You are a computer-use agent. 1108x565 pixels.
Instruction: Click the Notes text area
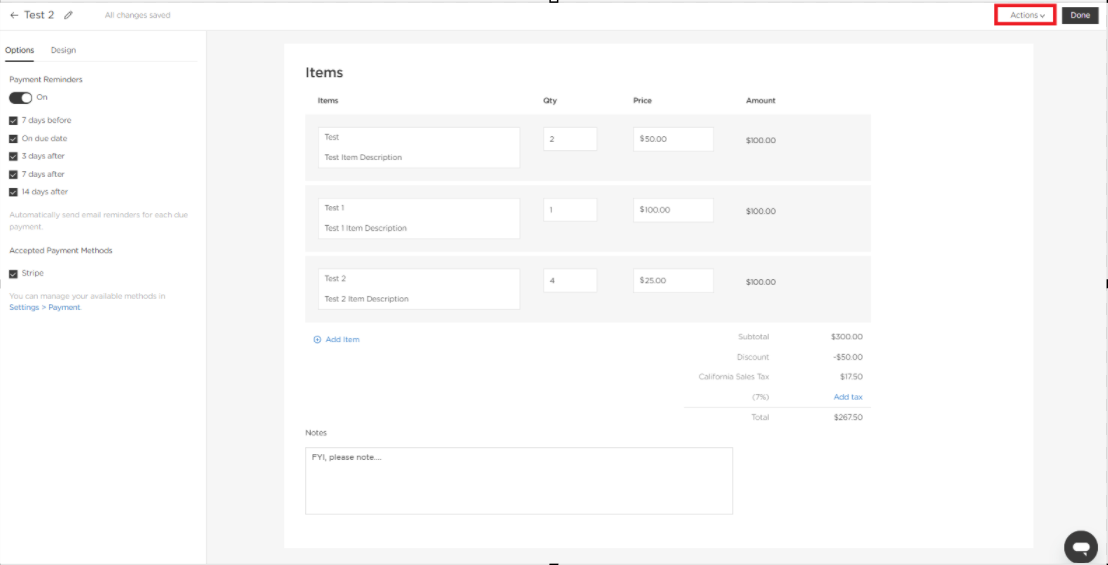[x=519, y=481]
